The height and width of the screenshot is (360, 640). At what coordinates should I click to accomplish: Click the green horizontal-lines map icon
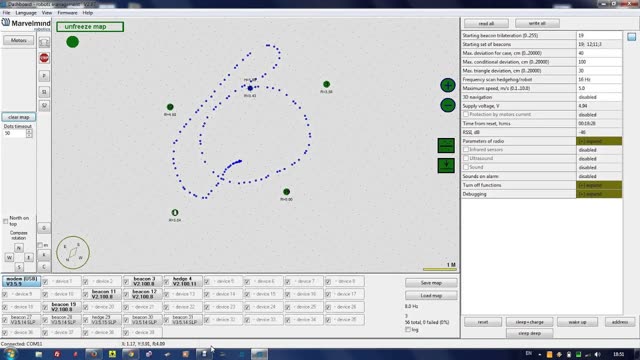point(446,145)
